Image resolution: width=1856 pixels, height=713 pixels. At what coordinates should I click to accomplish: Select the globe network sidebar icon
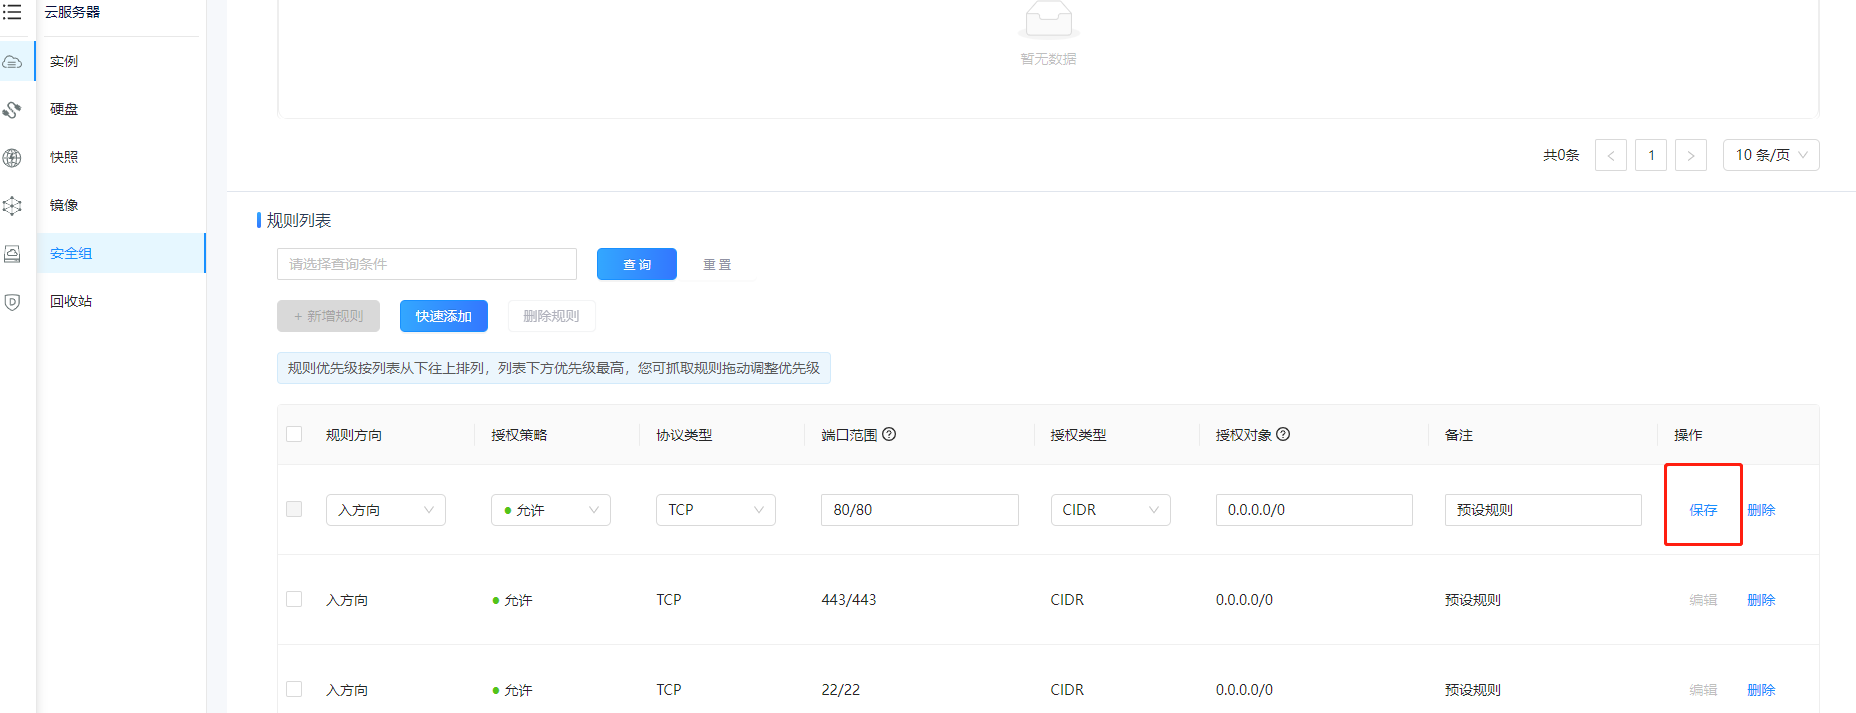(x=12, y=158)
